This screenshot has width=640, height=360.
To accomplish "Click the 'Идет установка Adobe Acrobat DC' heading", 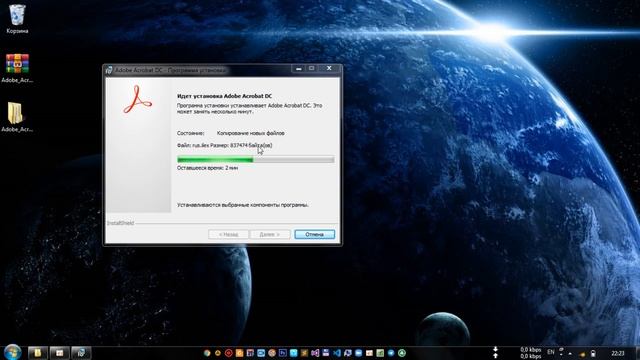I will [224, 96].
